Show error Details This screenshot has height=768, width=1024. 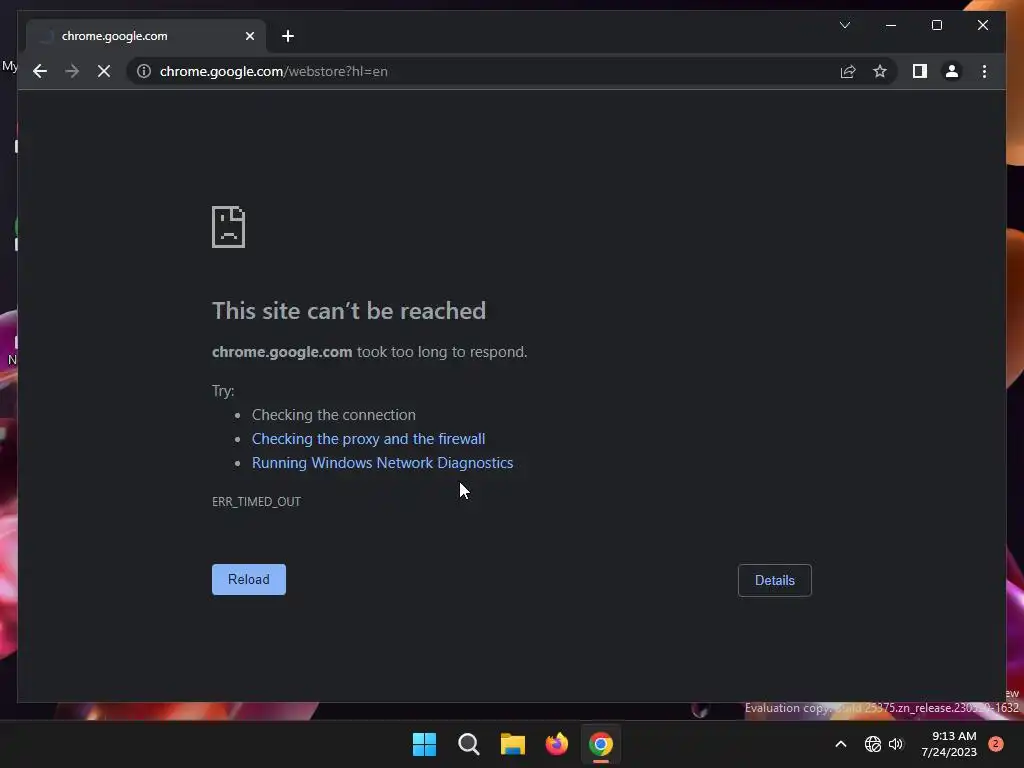pos(775,581)
